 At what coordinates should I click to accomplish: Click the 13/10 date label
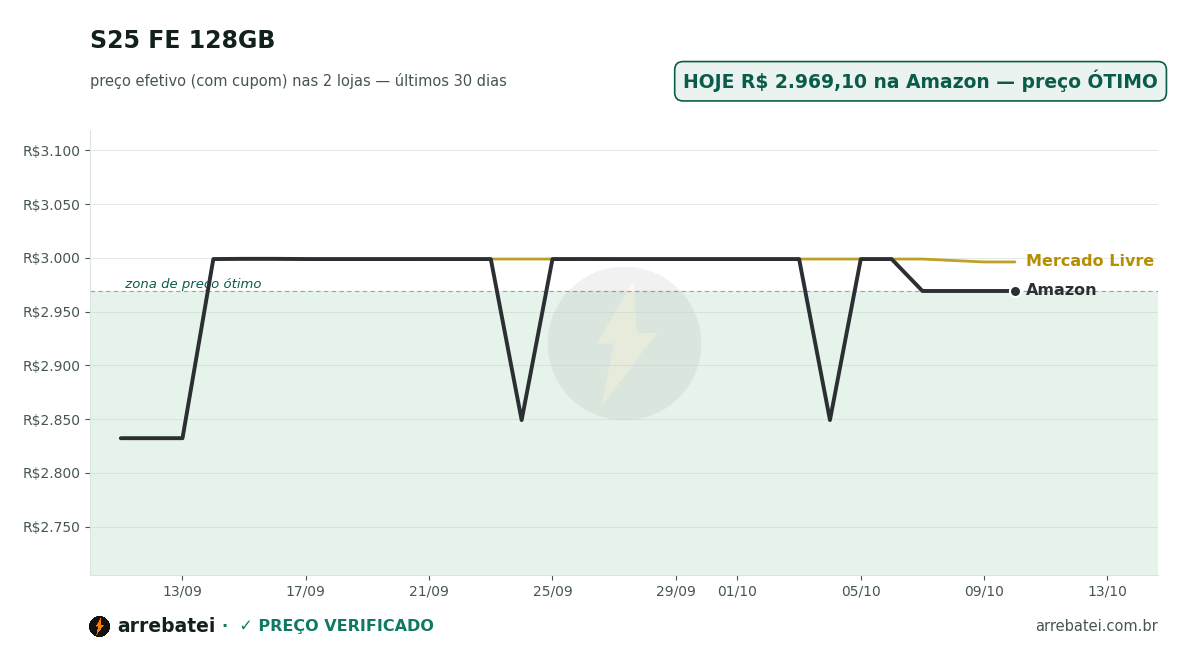coord(1107,592)
